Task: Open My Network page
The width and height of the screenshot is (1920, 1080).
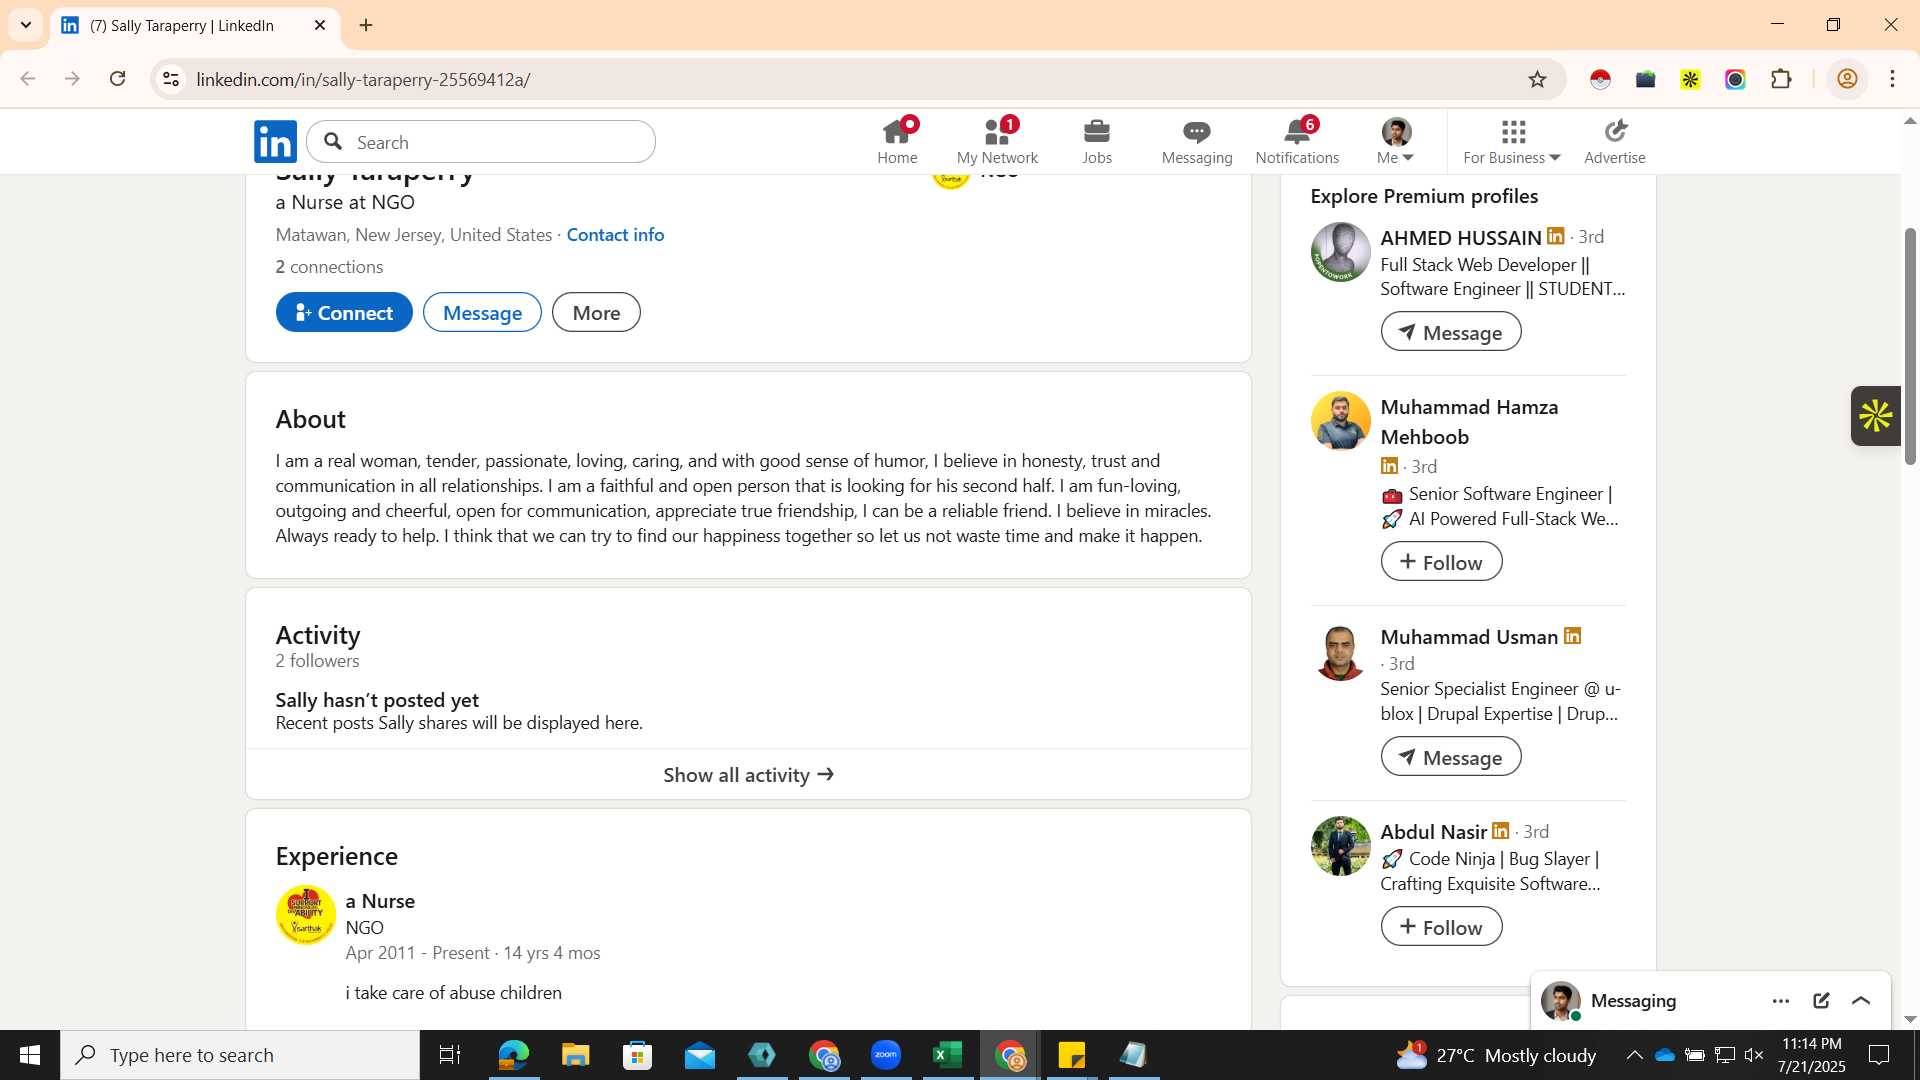Action: 997,141
